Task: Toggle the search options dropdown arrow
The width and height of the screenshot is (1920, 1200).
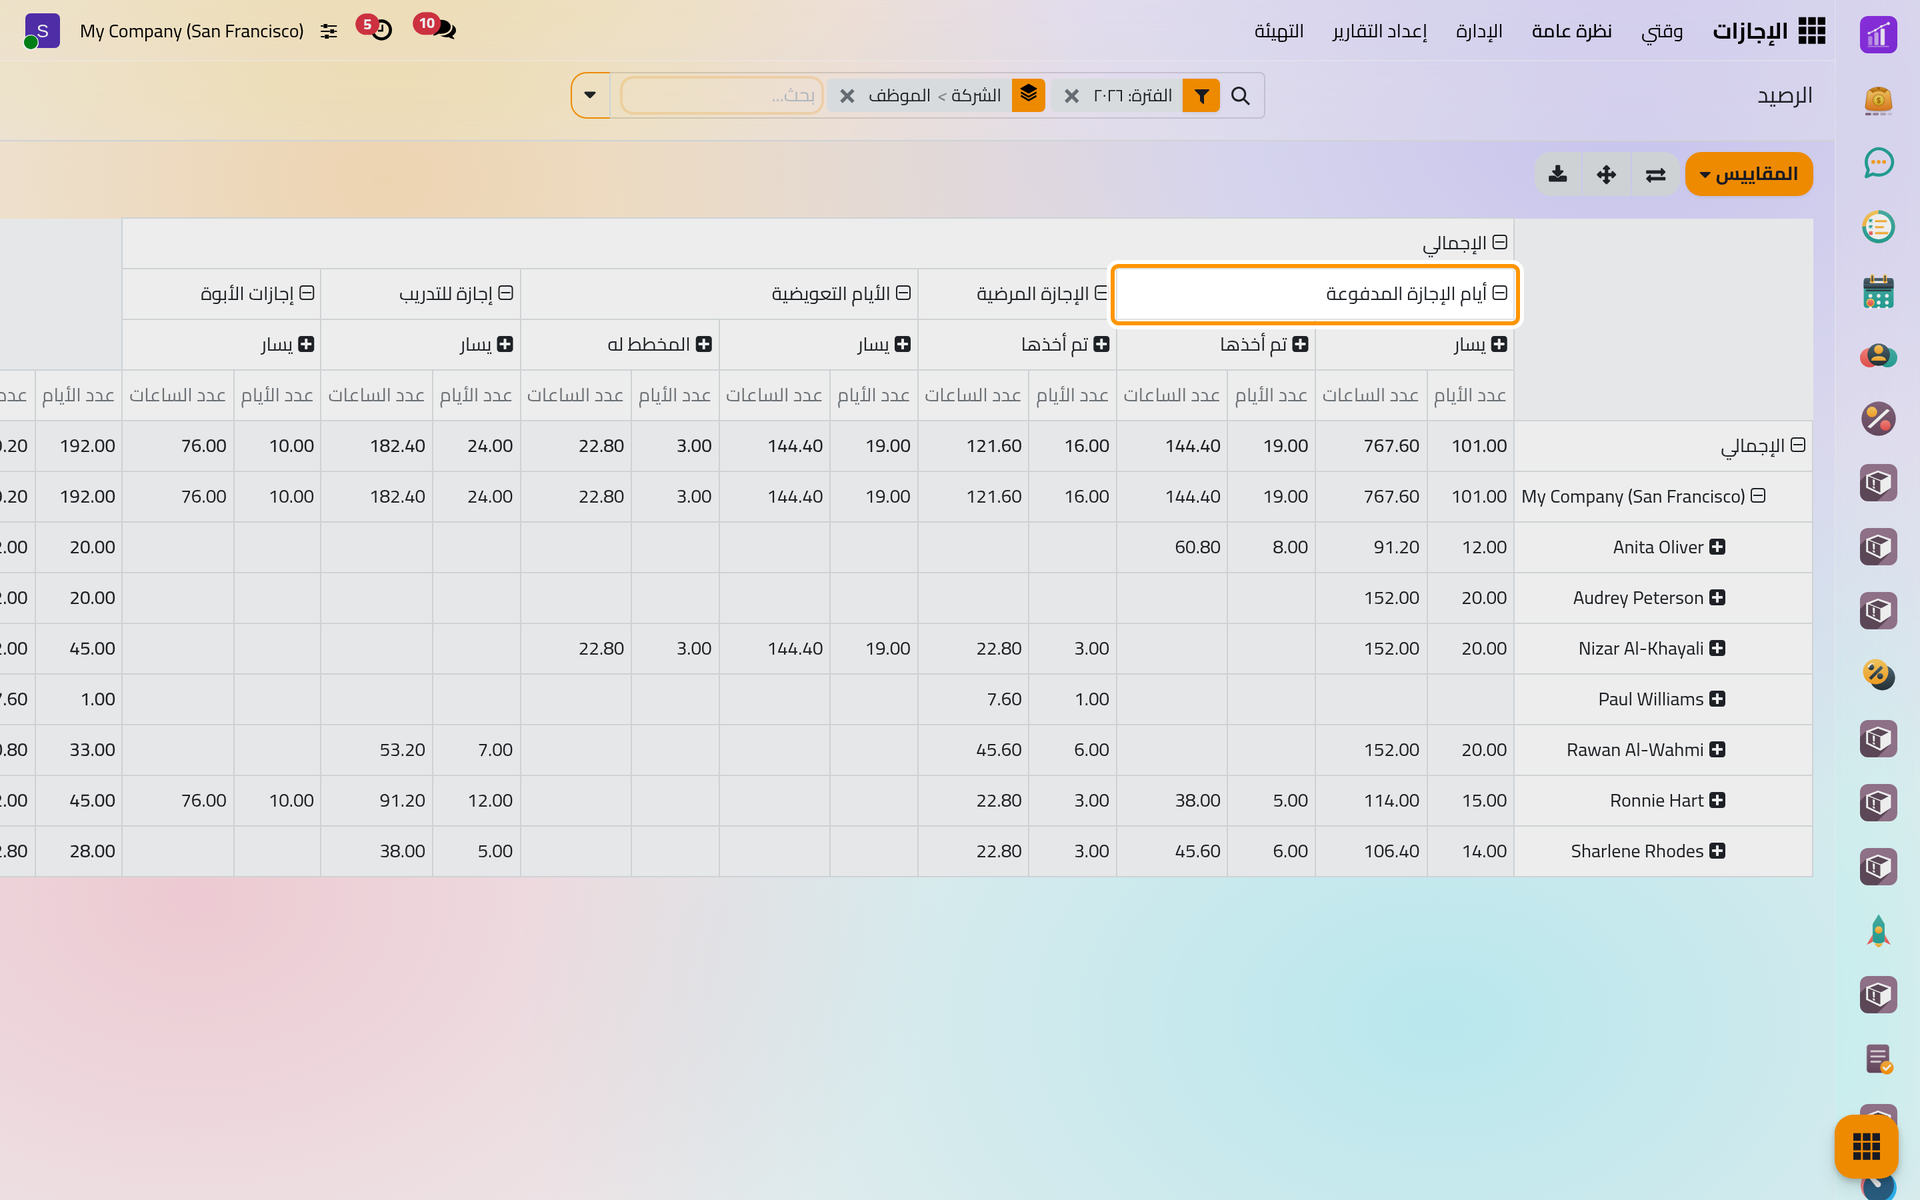Action: tap(590, 95)
